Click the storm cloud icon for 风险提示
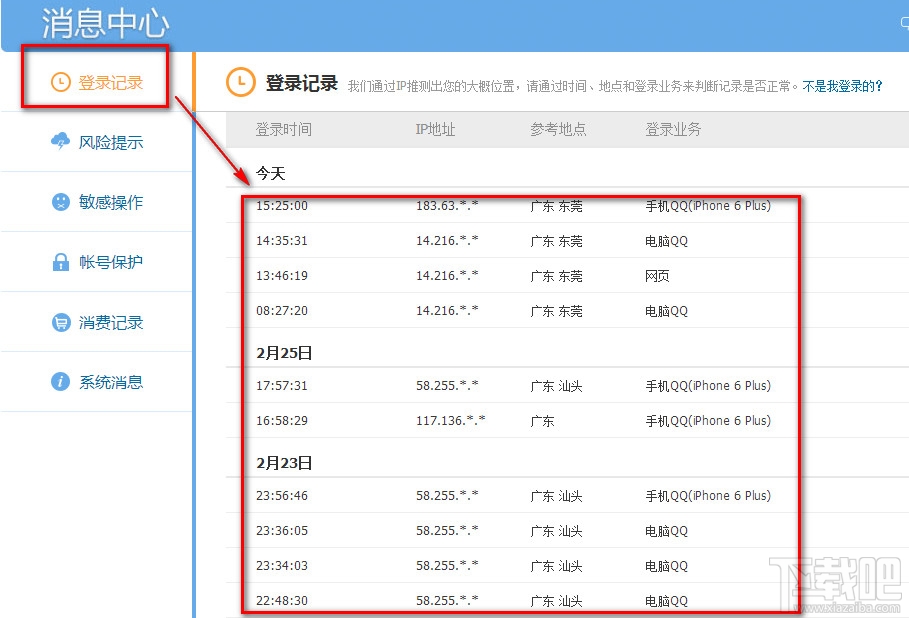Image resolution: width=909 pixels, height=618 pixels. [x=60, y=141]
